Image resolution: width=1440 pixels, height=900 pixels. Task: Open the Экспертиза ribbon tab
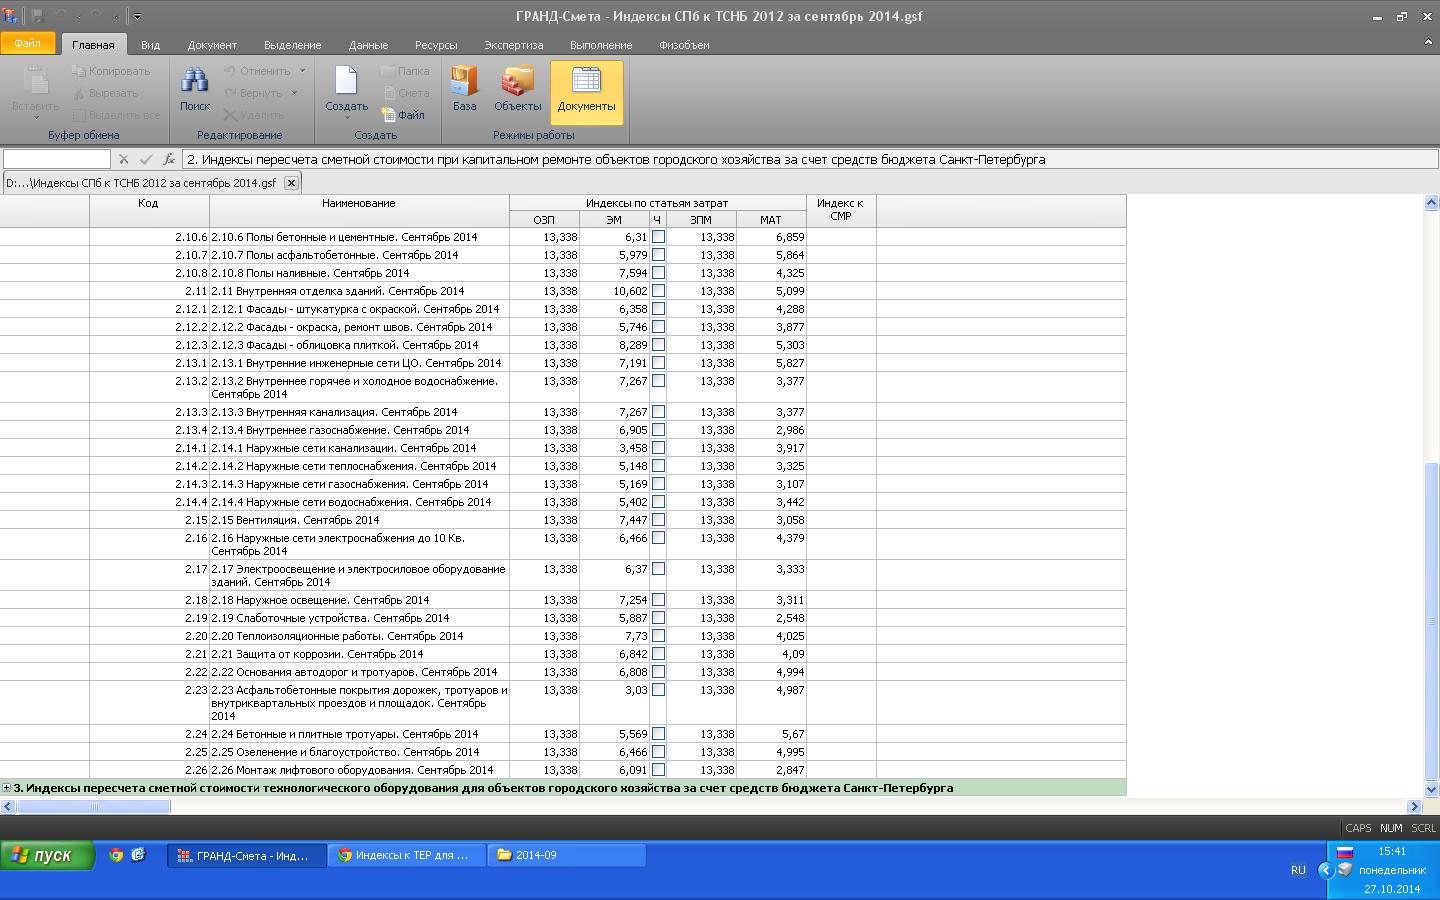coord(513,45)
